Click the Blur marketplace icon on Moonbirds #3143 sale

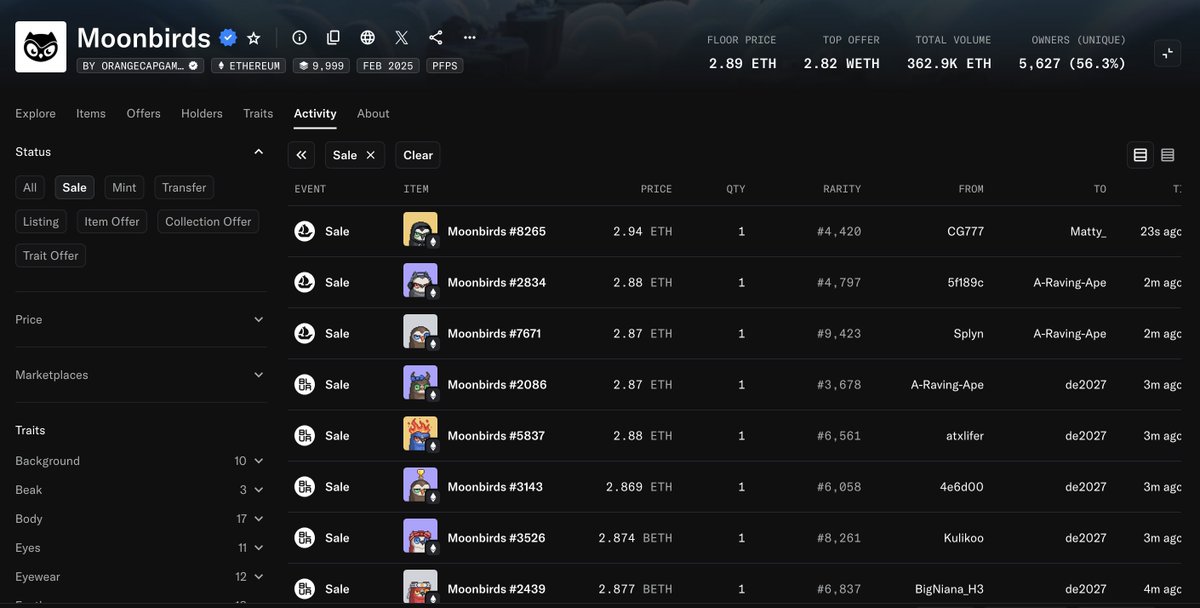click(x=305, y=486)
